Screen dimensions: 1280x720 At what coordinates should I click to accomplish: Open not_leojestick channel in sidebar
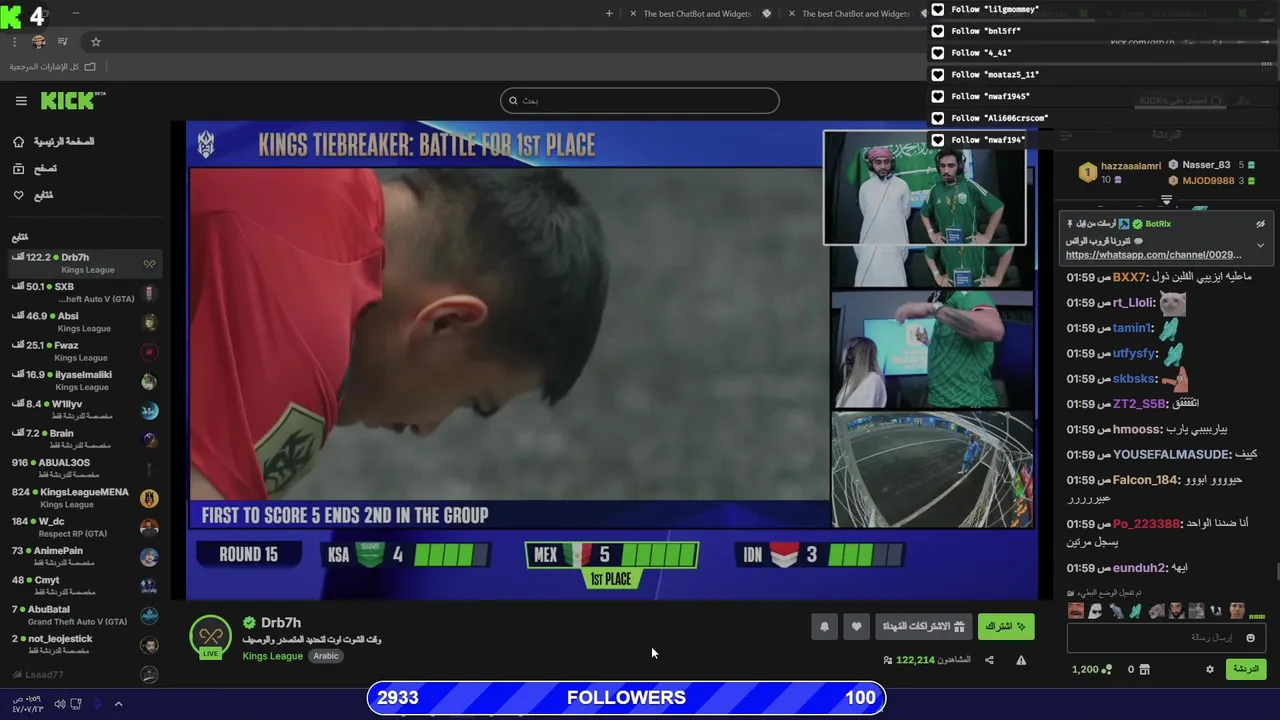pos(85,644)
